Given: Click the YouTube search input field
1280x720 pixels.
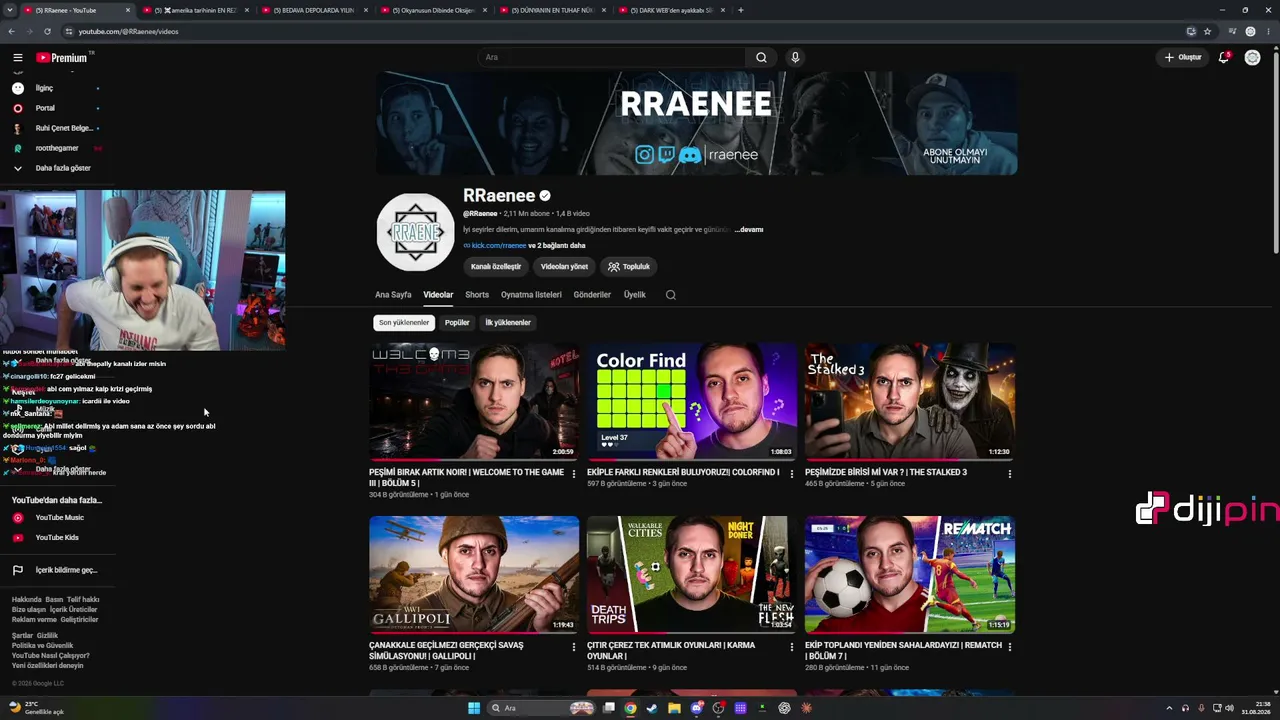Looking at the screenshot, I should coord(612,58).
